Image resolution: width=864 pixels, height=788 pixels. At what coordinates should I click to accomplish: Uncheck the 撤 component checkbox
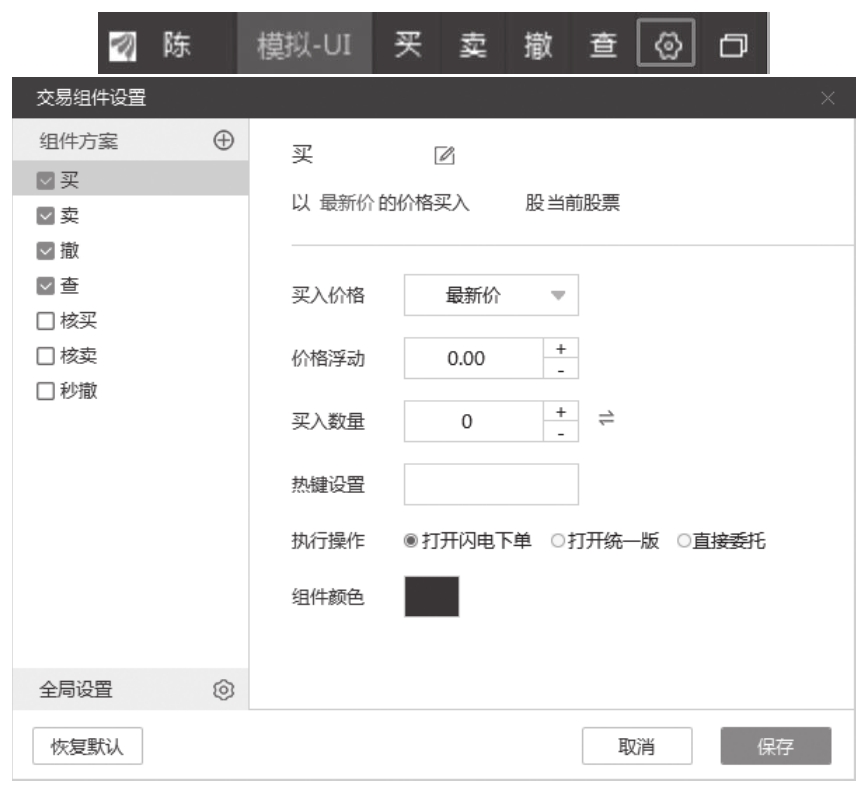click(x=45, y=251)
